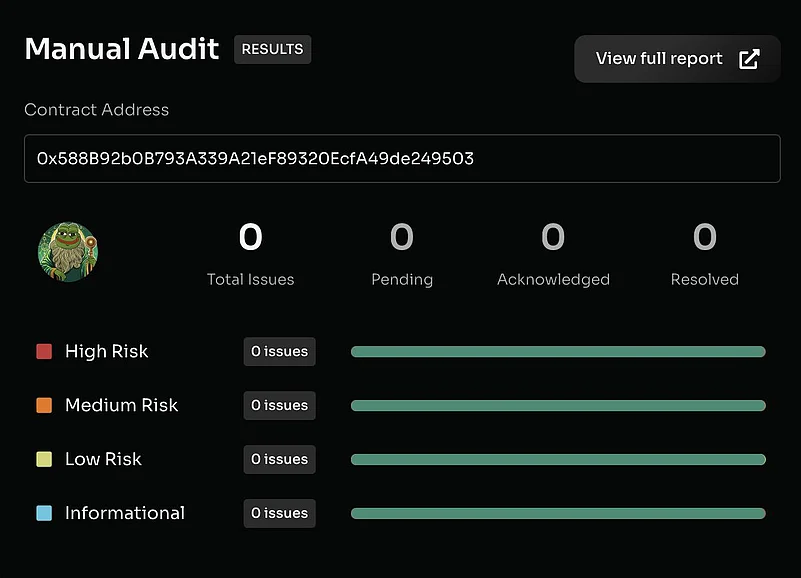Click the High Risk progress bar

557,351
